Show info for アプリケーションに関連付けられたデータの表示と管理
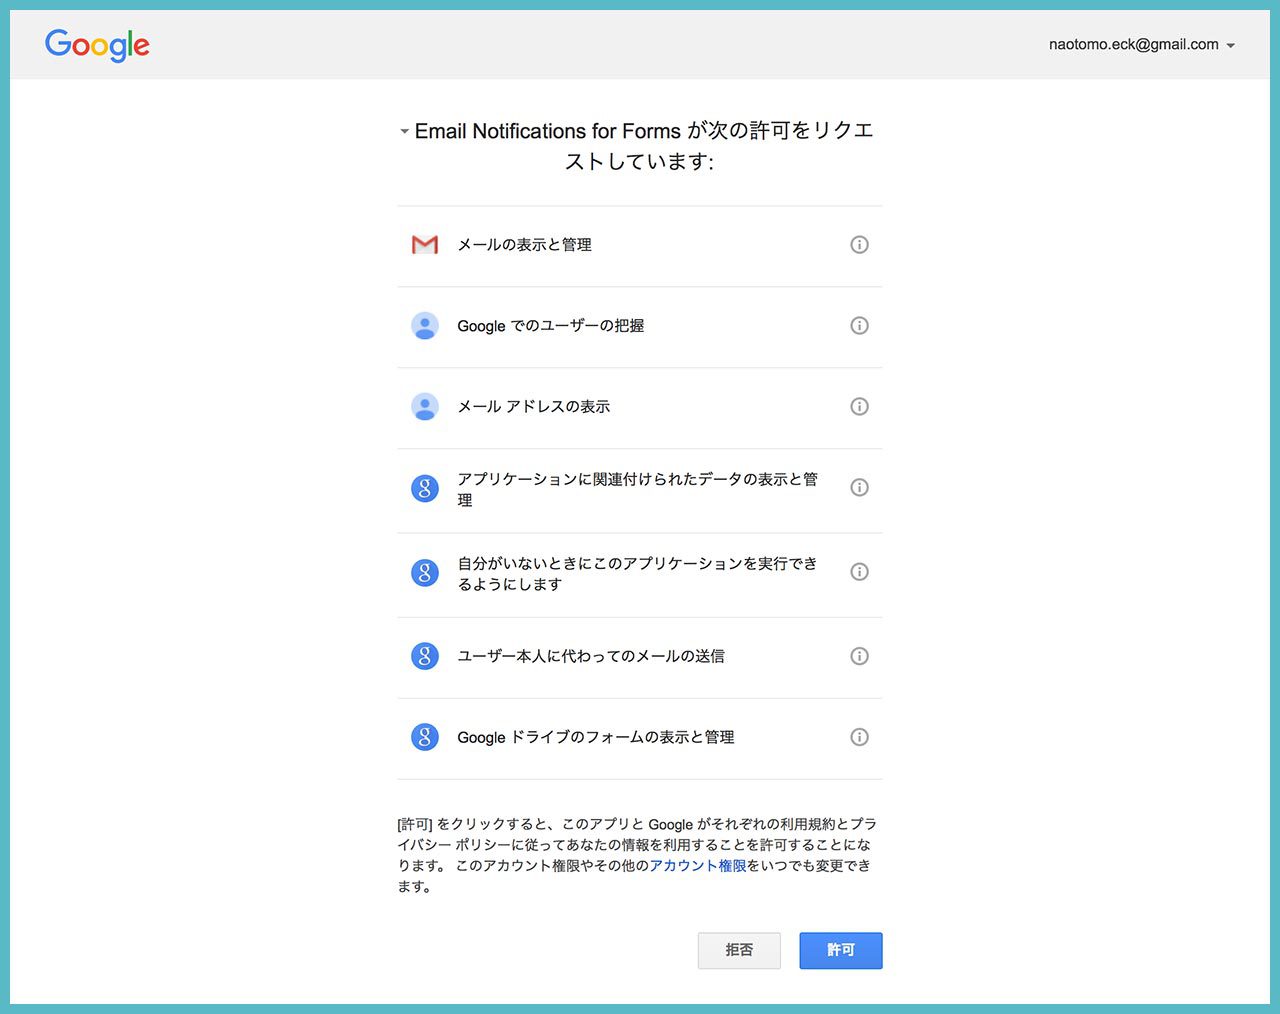This screenshot has height=1014, width=1280. click(859, 487)
